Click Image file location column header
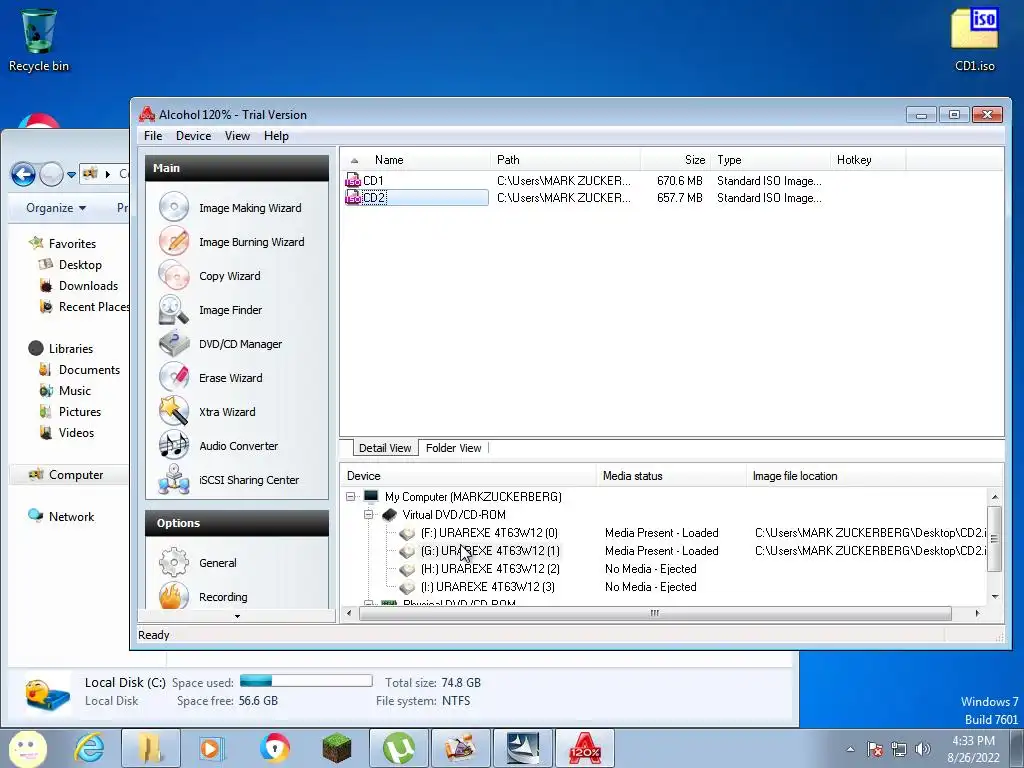 [874, 476]
